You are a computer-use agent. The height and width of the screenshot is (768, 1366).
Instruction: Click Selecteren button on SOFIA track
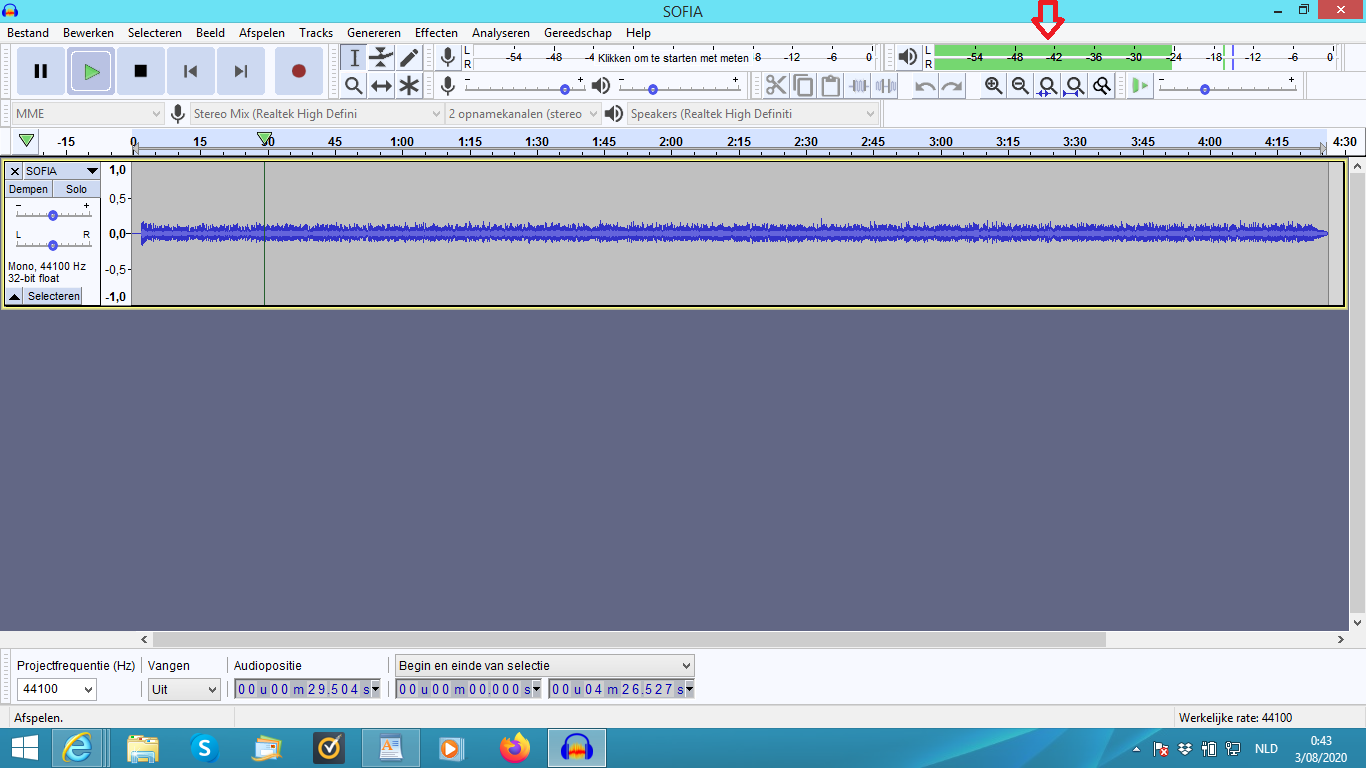(x=53, y=297)
